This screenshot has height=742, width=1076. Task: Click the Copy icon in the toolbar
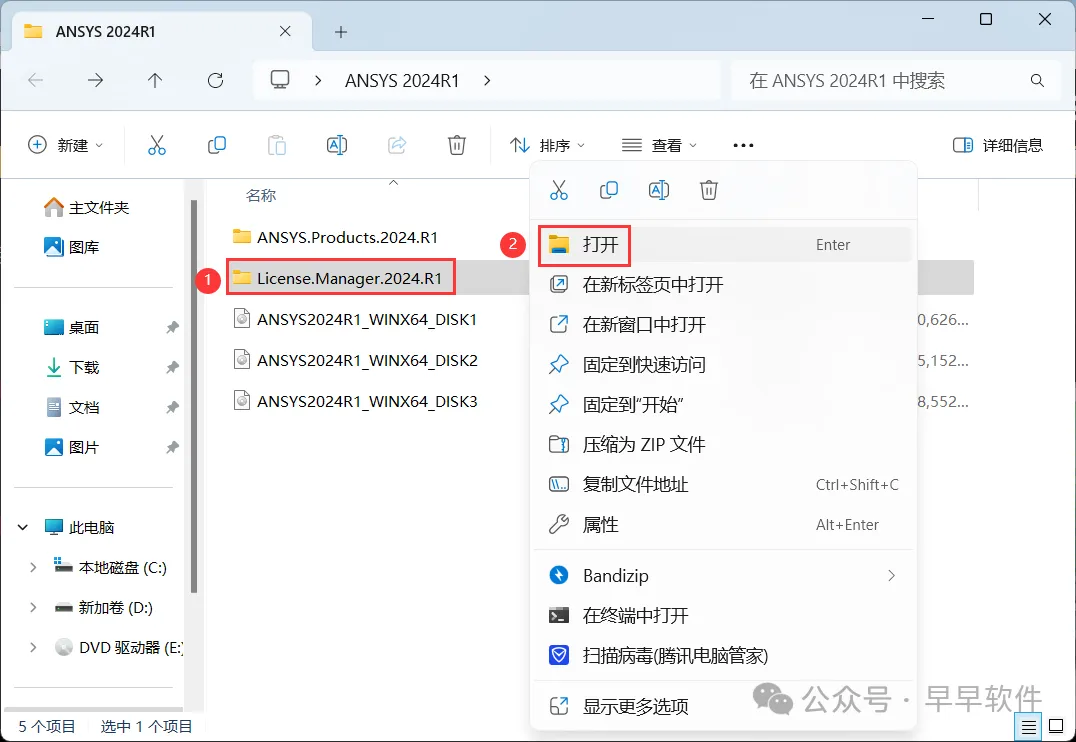point(217,145)
